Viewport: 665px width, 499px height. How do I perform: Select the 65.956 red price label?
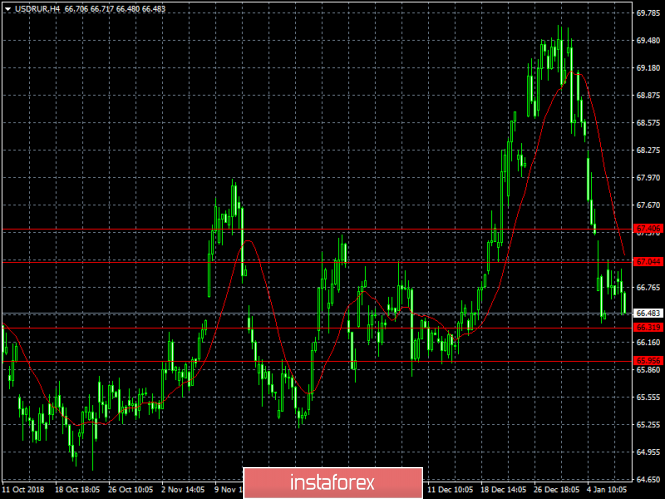tap(648, 360)
